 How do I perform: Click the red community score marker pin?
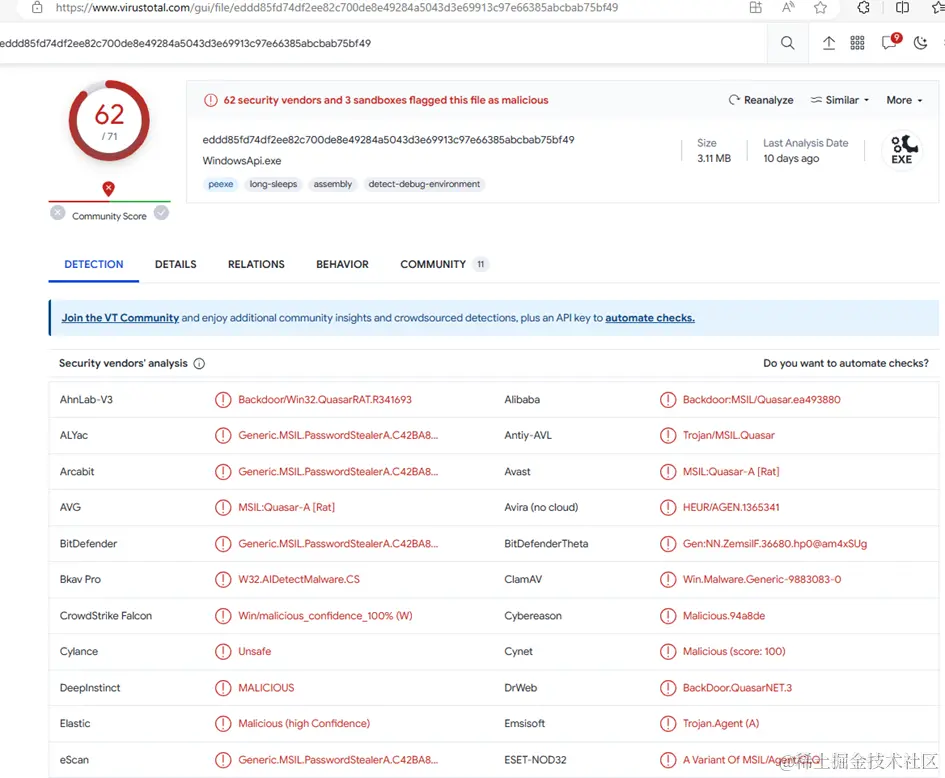[x=108, y=189]
